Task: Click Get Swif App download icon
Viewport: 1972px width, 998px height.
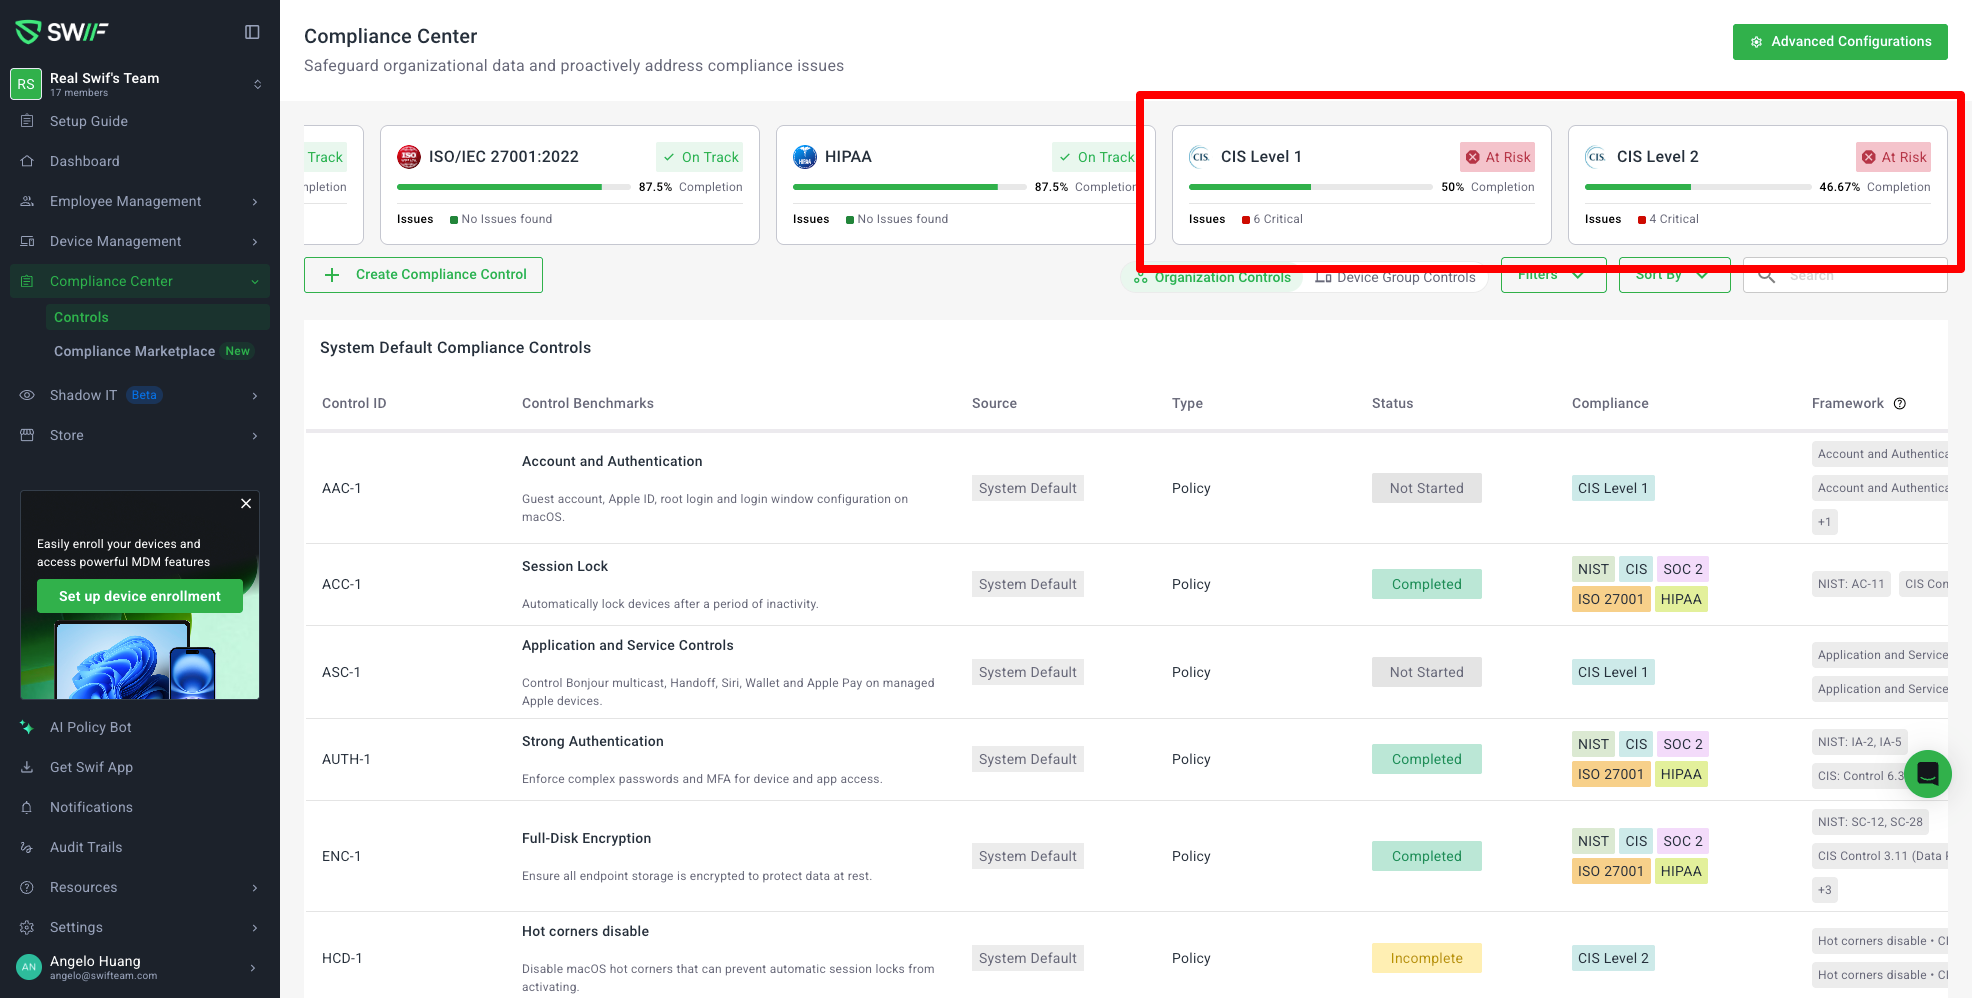Action: (27, 767)
